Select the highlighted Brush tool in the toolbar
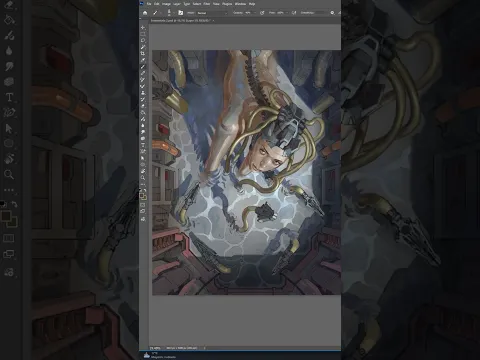The height and width of the screenshot is (360, 480). (143, 67)
